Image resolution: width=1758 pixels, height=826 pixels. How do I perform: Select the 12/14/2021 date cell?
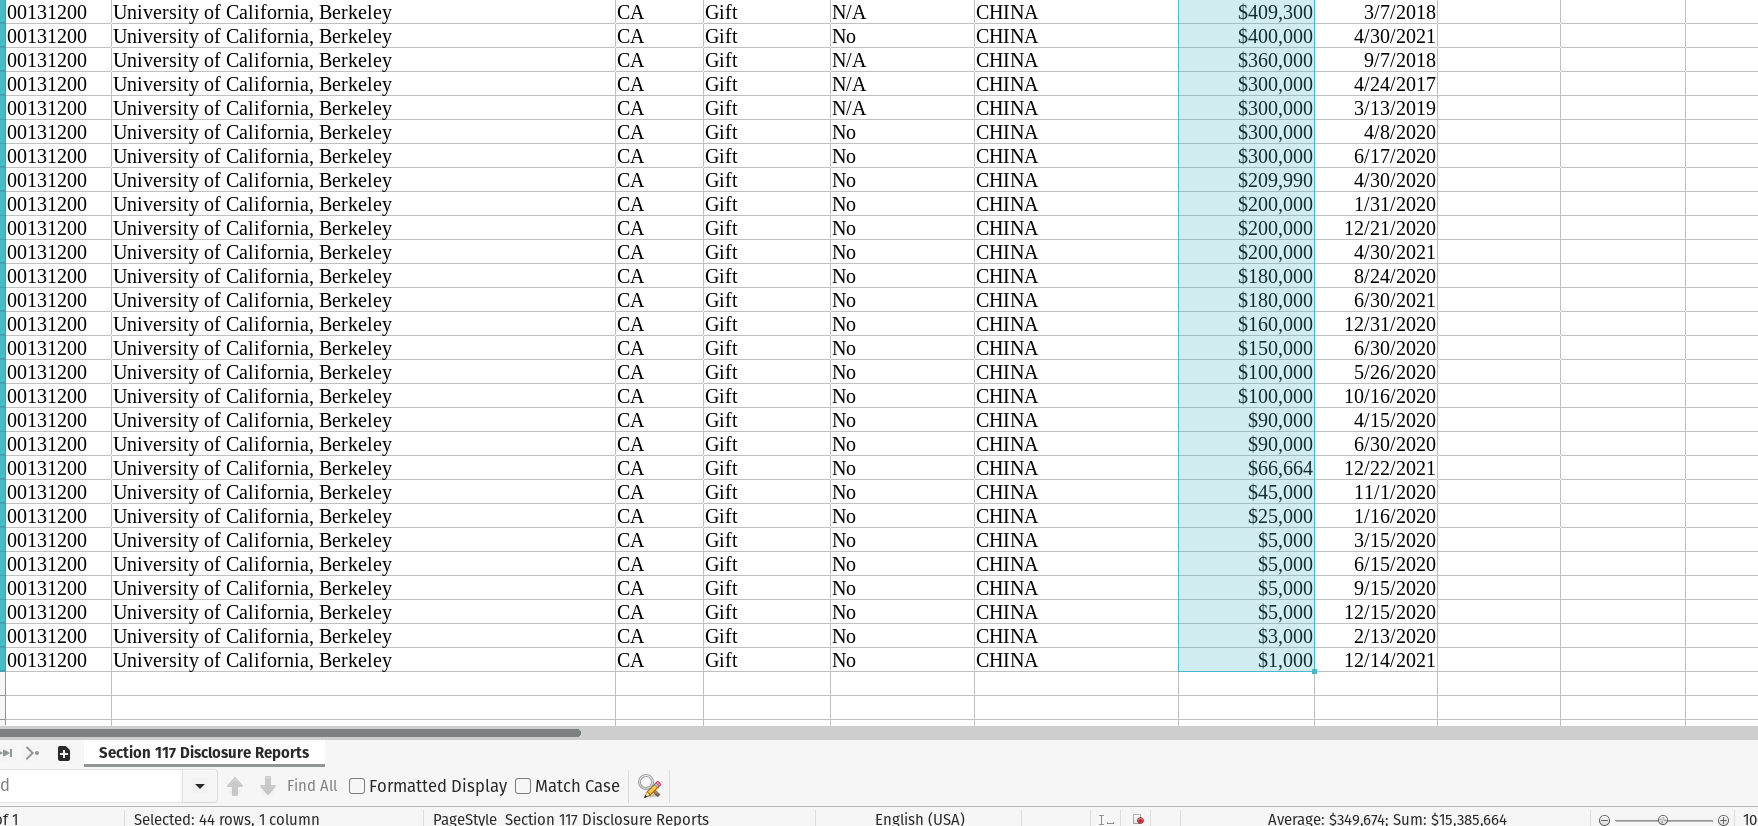coord(1376,660)
